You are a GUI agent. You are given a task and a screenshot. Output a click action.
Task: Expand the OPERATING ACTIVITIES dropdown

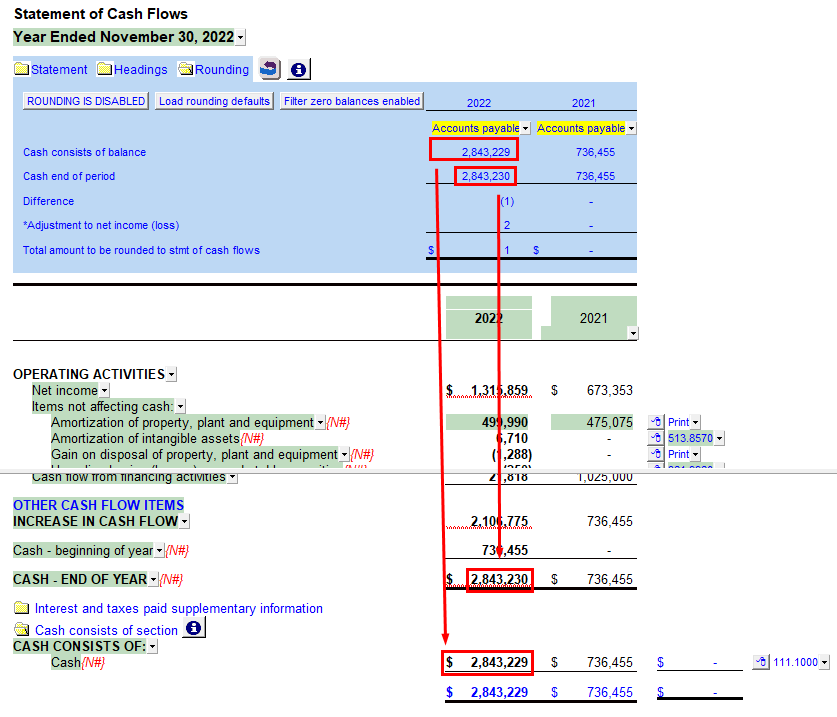pyautogui.click(x=171, y=374)
